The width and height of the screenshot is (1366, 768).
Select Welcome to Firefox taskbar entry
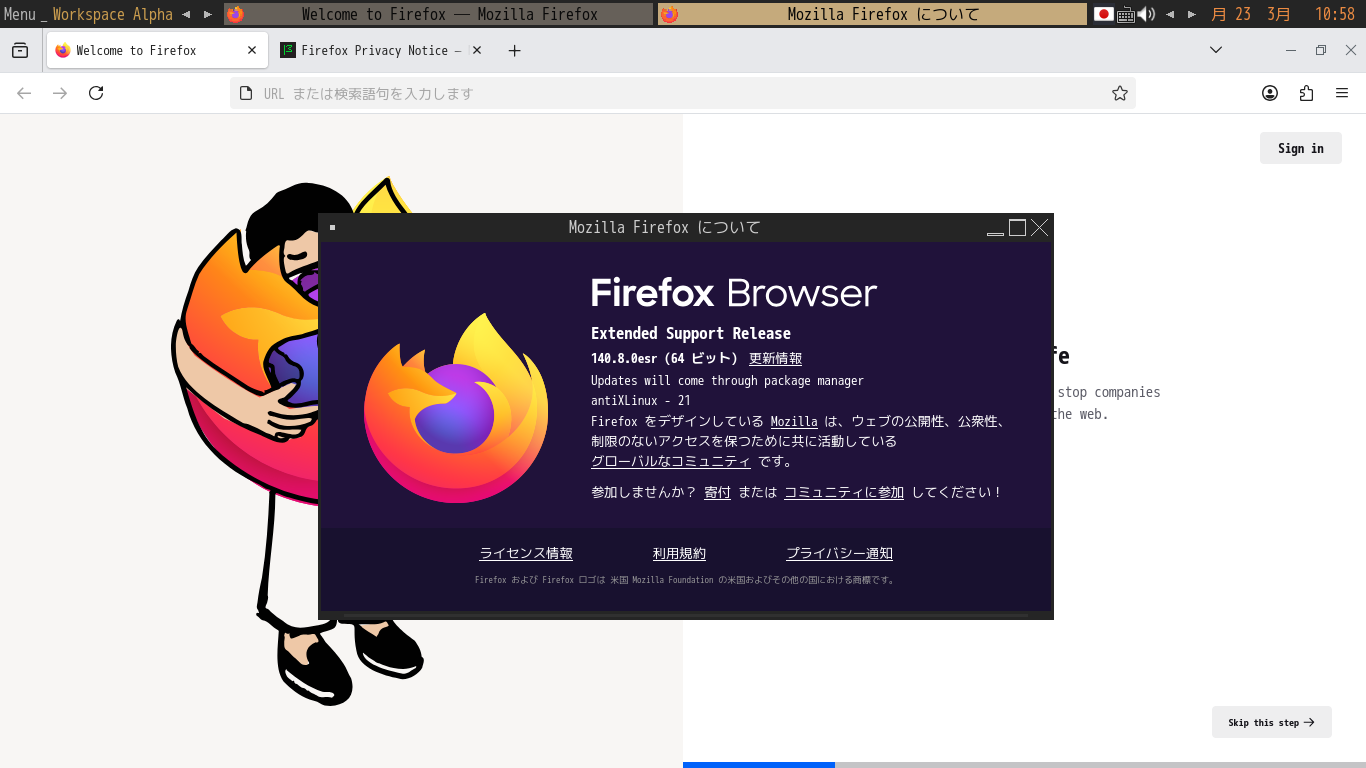coord(439,14)
